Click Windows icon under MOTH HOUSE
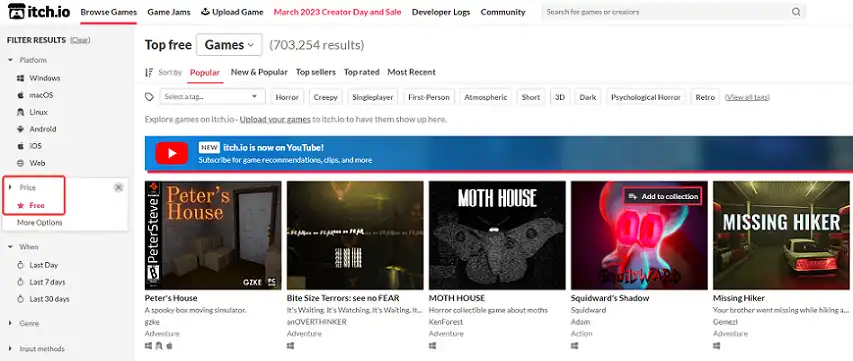853x361 pixels. 432,346
